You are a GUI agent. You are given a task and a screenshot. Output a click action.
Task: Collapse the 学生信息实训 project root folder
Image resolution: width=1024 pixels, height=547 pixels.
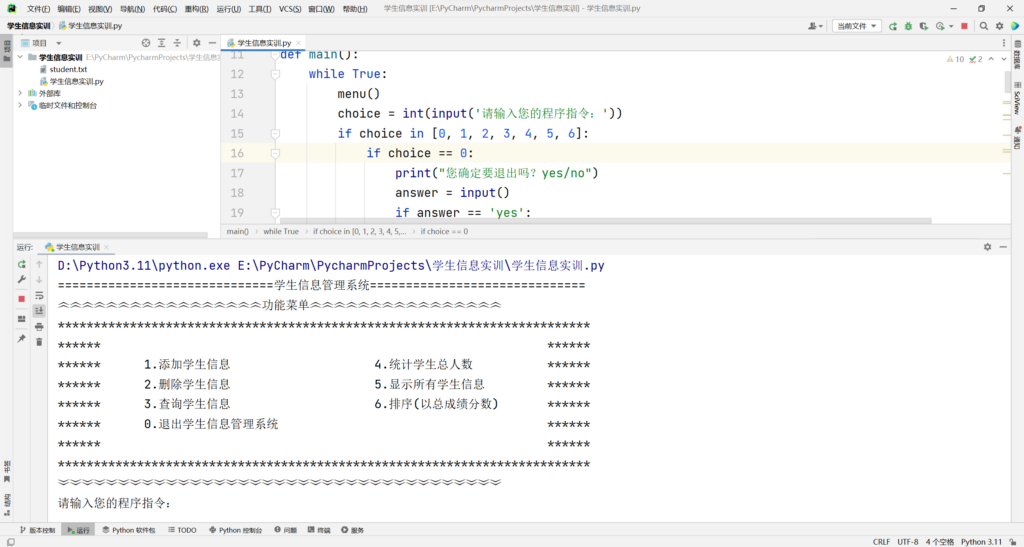click(x=20, y=57)
